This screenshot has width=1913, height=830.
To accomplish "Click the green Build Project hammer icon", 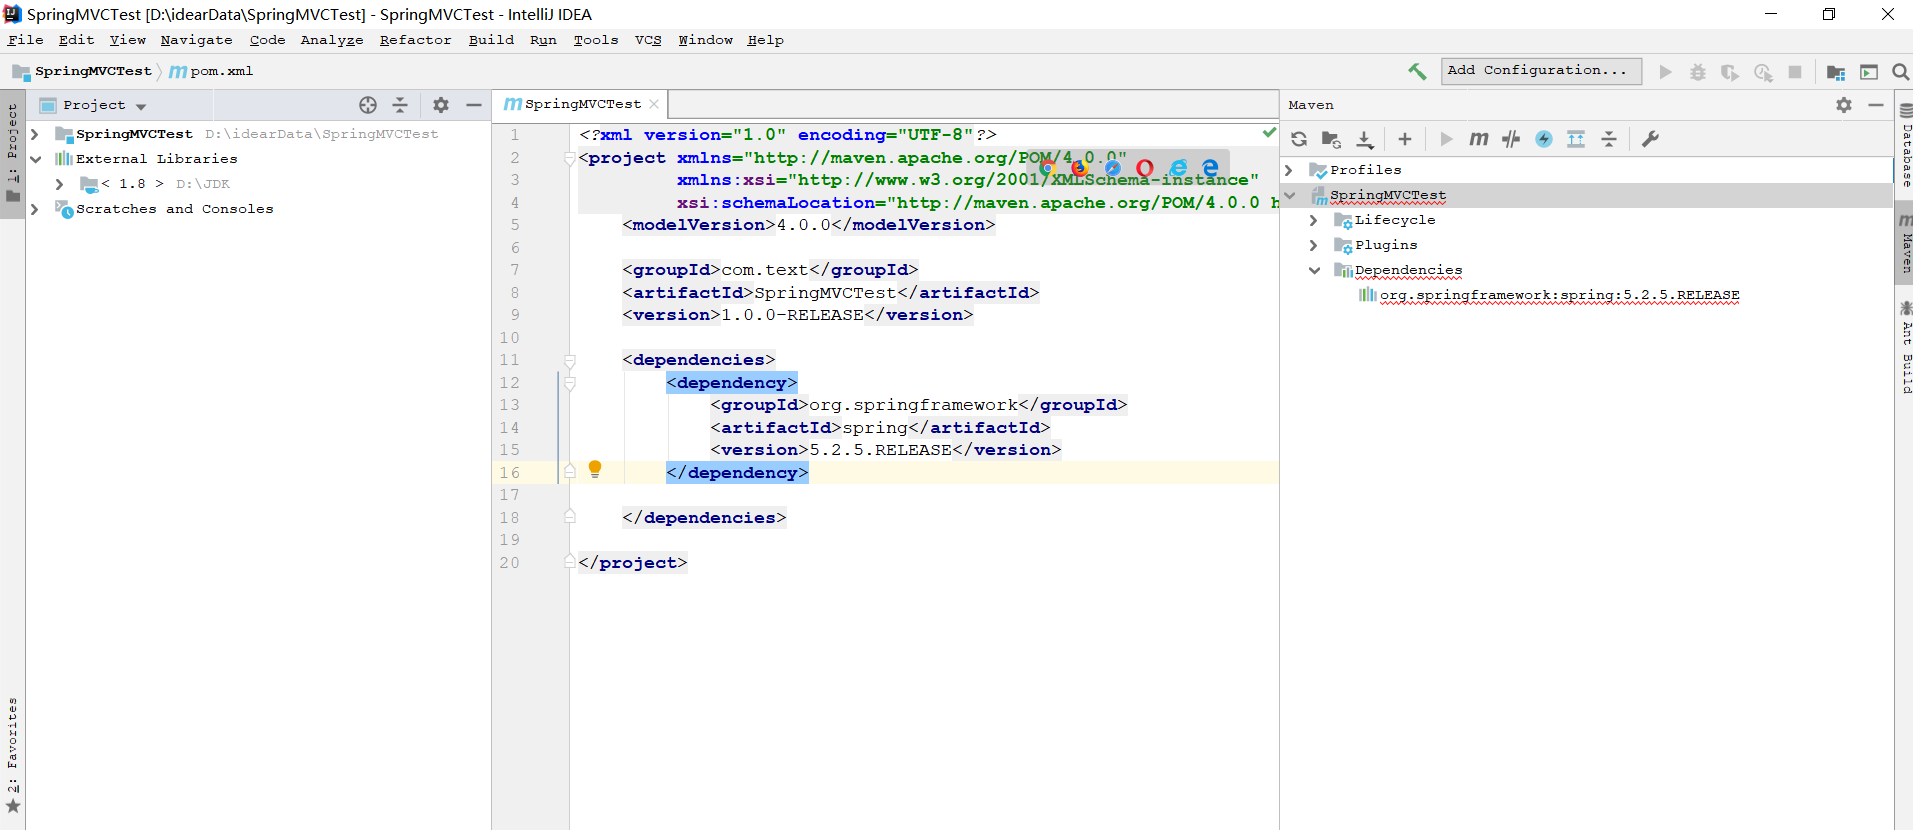I will click(x=1417, y=71).
